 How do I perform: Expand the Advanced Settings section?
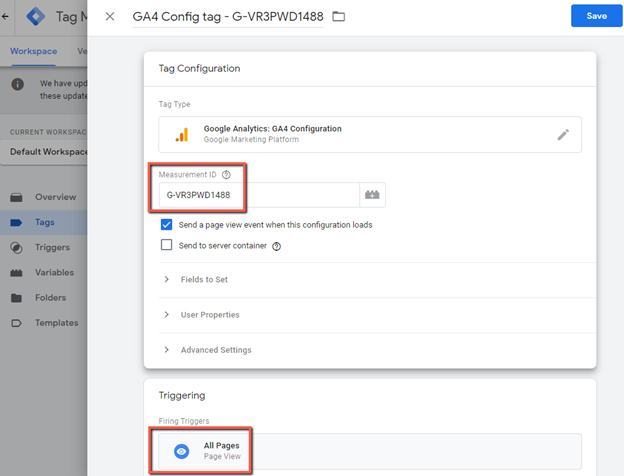tap(377, 350)
